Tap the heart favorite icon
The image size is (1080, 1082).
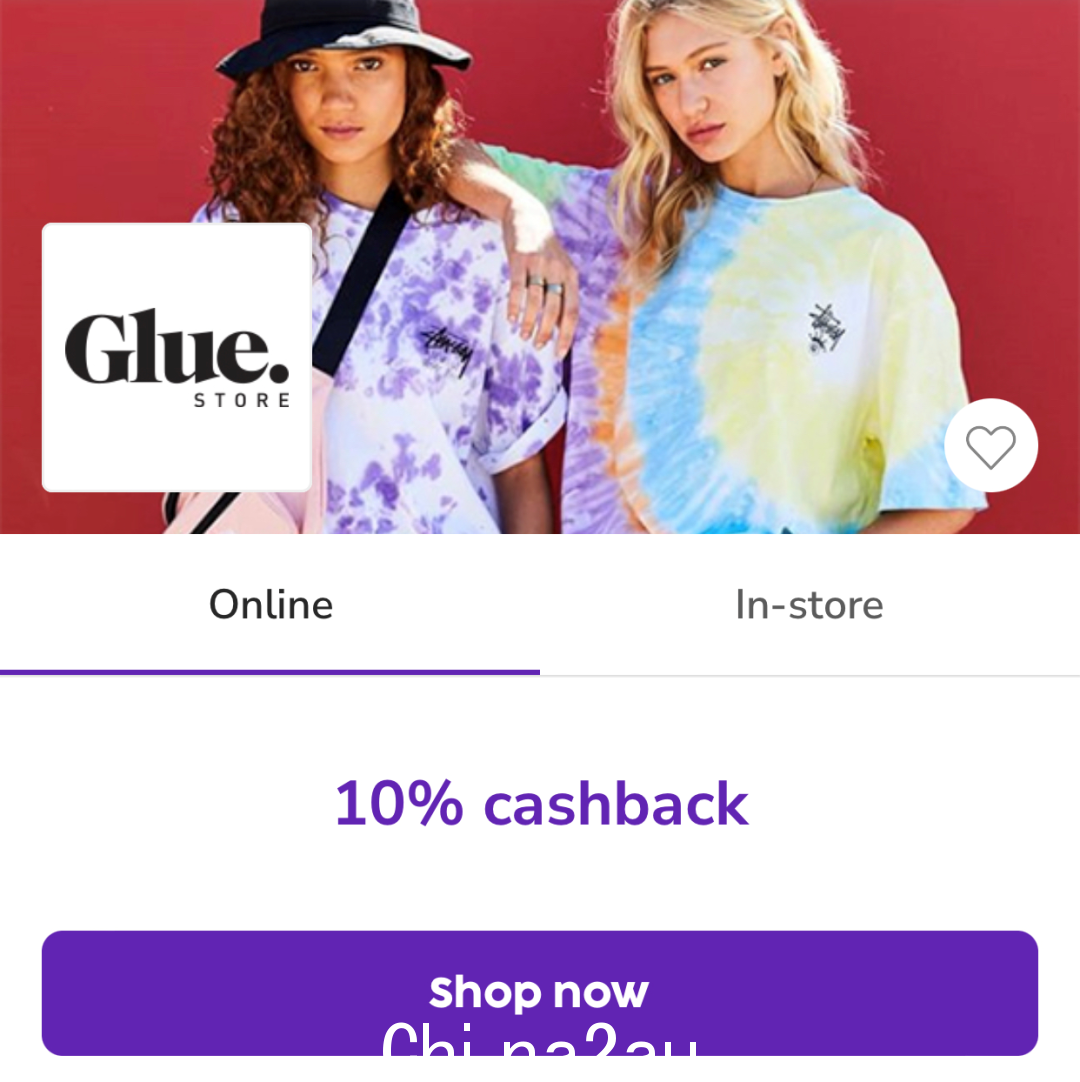pos(990,446)
